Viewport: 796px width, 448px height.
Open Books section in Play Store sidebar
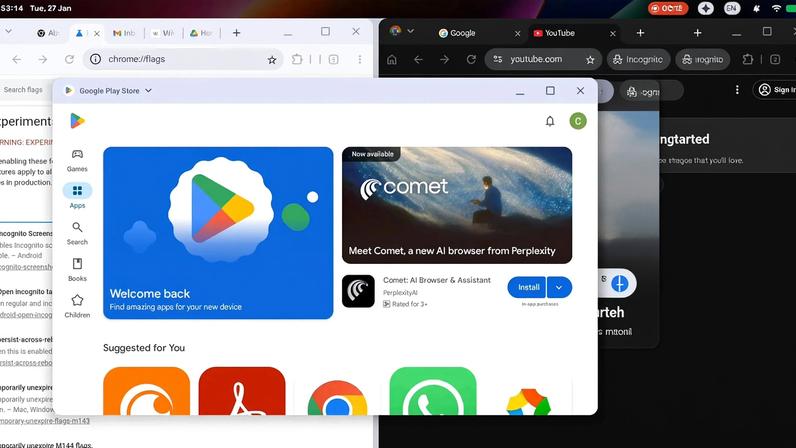coord(77,270)
